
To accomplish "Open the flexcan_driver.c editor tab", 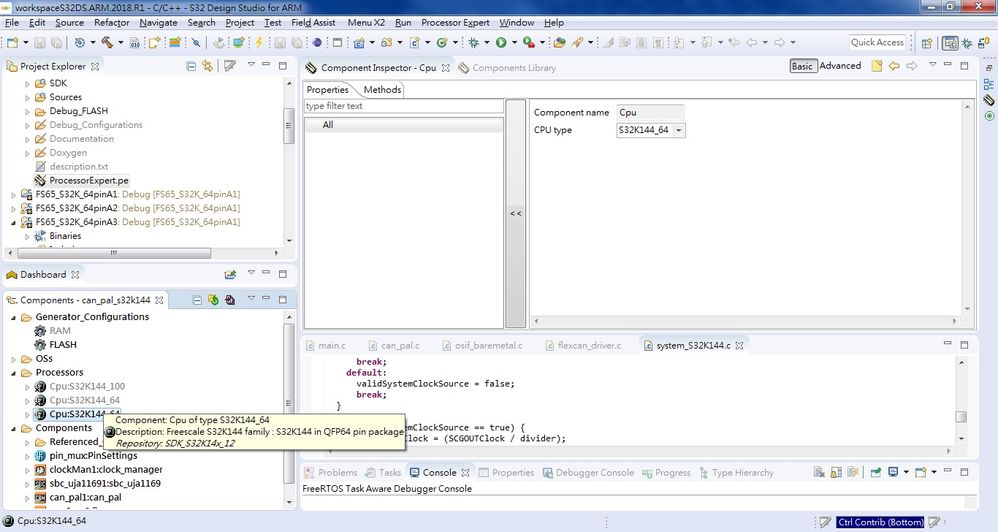I will click(x=583, y=346).
